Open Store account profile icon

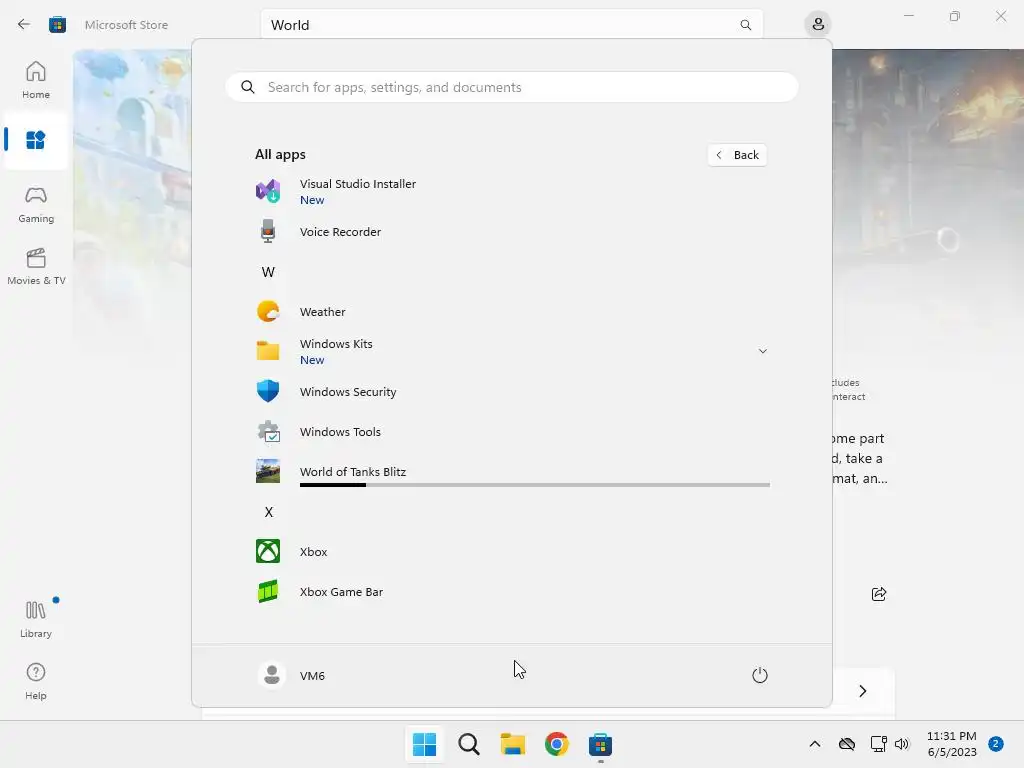(818, 25)
